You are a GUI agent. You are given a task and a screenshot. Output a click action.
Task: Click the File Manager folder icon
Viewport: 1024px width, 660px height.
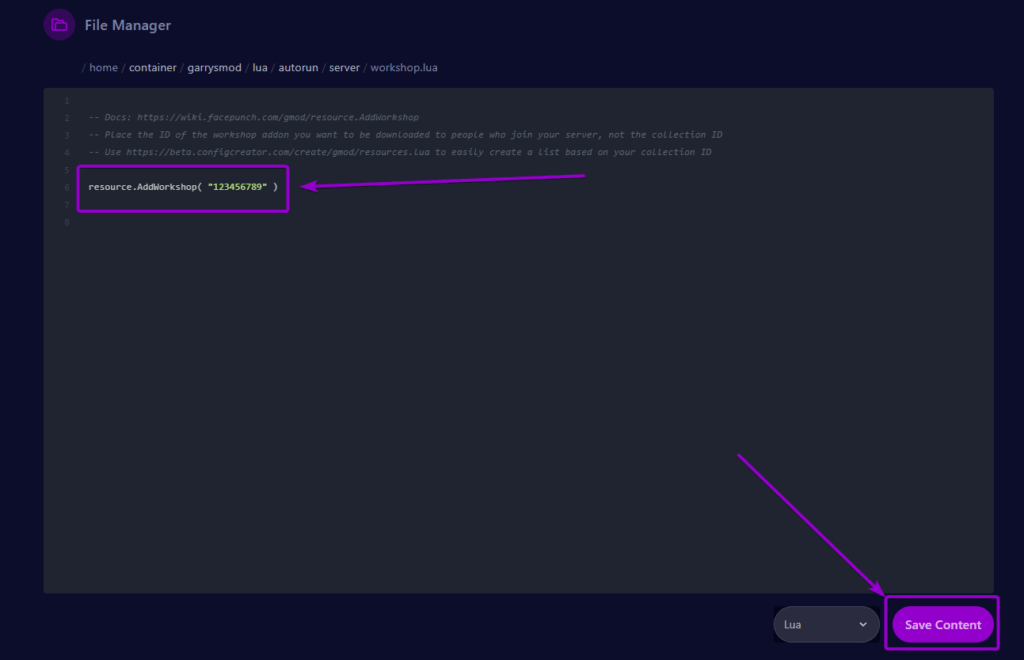click(x=59, y=25)
